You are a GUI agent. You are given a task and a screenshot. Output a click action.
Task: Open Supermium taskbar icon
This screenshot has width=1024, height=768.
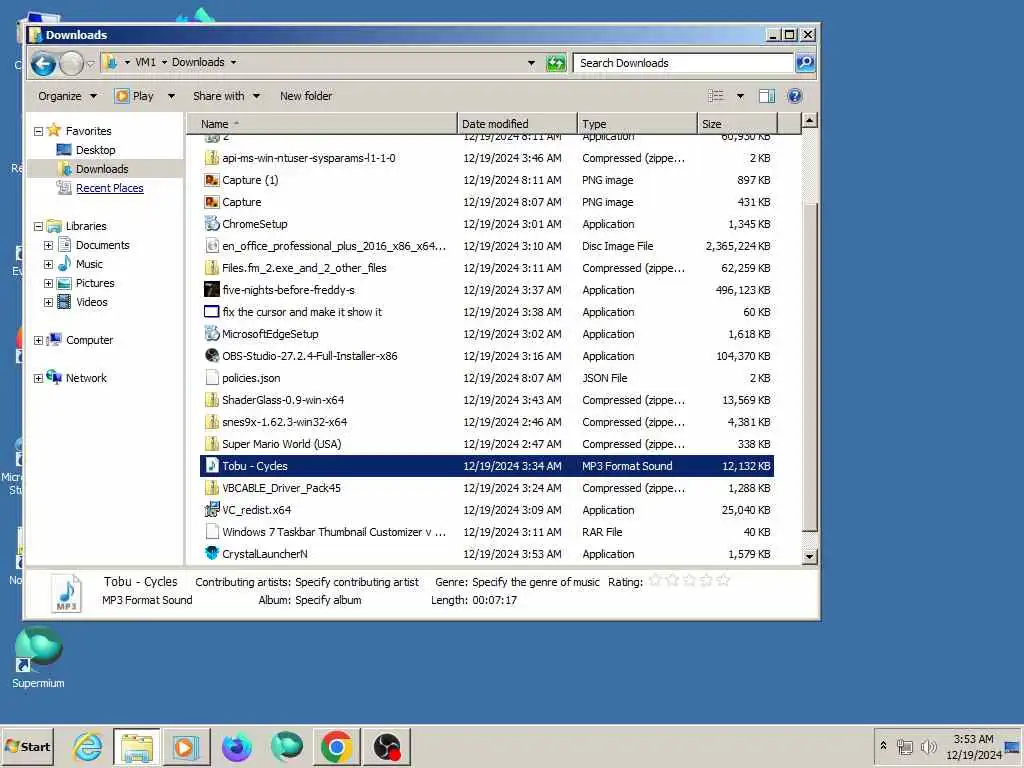(x=287, y=746)
